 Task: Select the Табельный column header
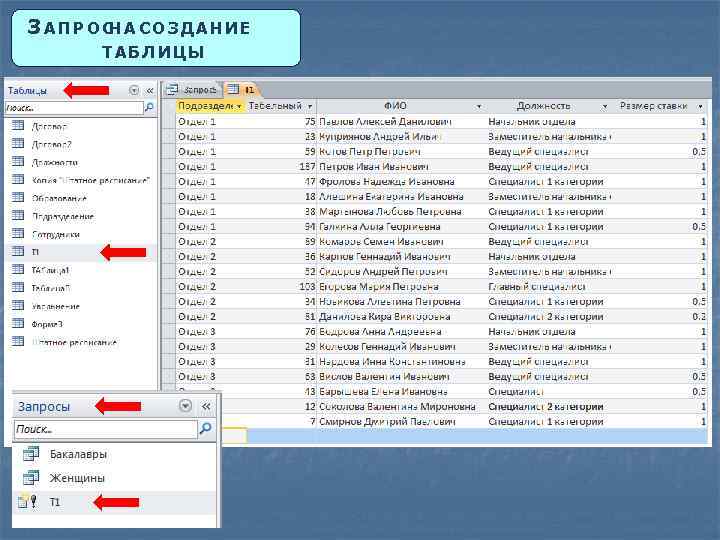[x=281, y=106]
